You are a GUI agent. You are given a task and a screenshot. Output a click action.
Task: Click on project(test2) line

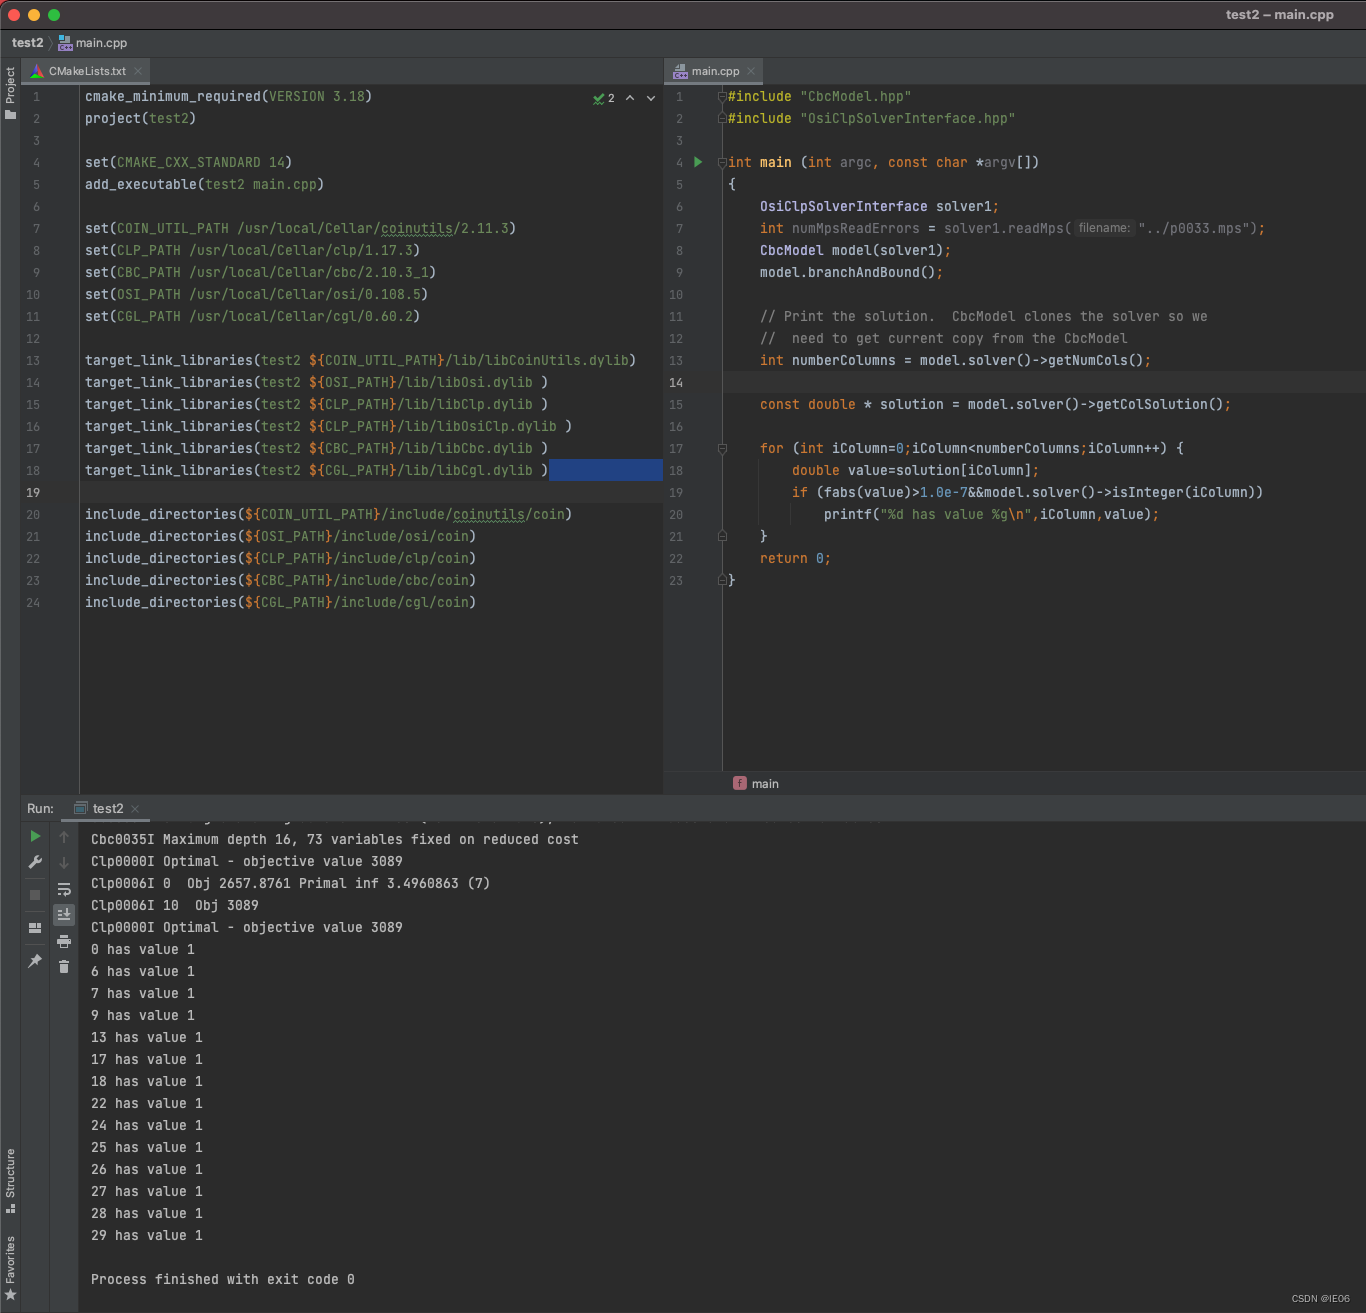(x=140, y=119)
